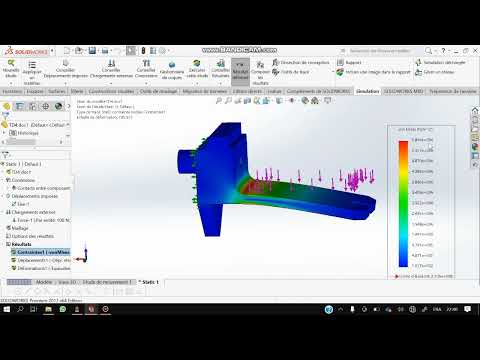Image resolution: width=480 pixels, height=360 pixels.
Task: Click the Help question mark icon
Action: coord(443,51)
